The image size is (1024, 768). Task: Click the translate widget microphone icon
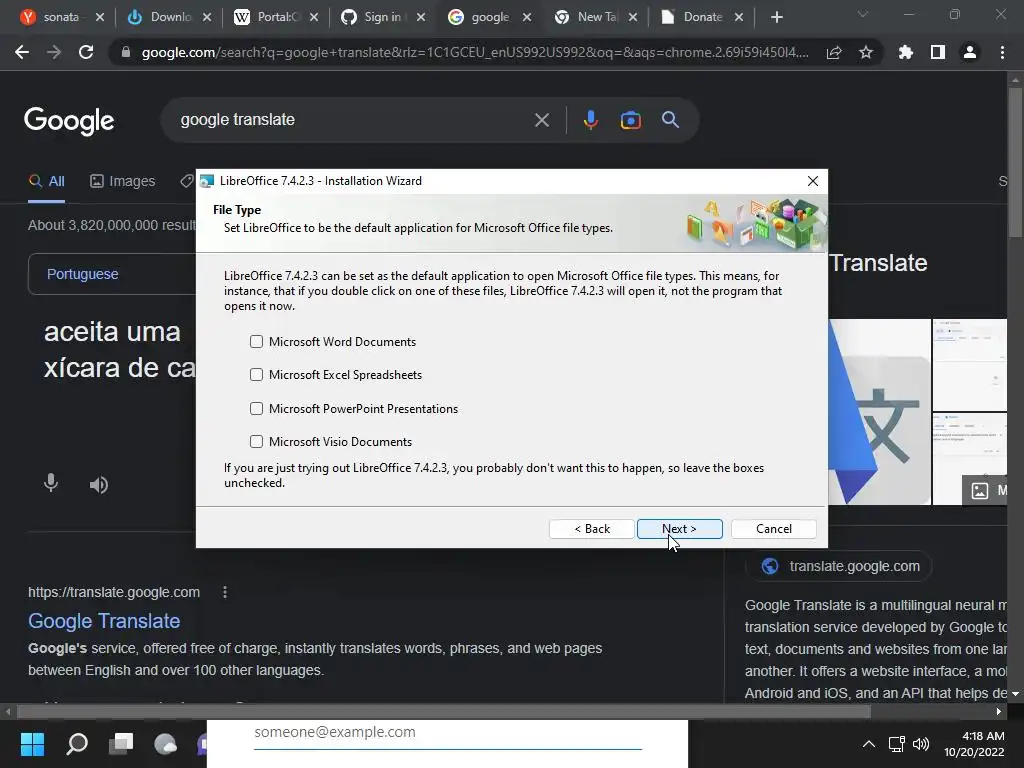click(x=51, y=483)
